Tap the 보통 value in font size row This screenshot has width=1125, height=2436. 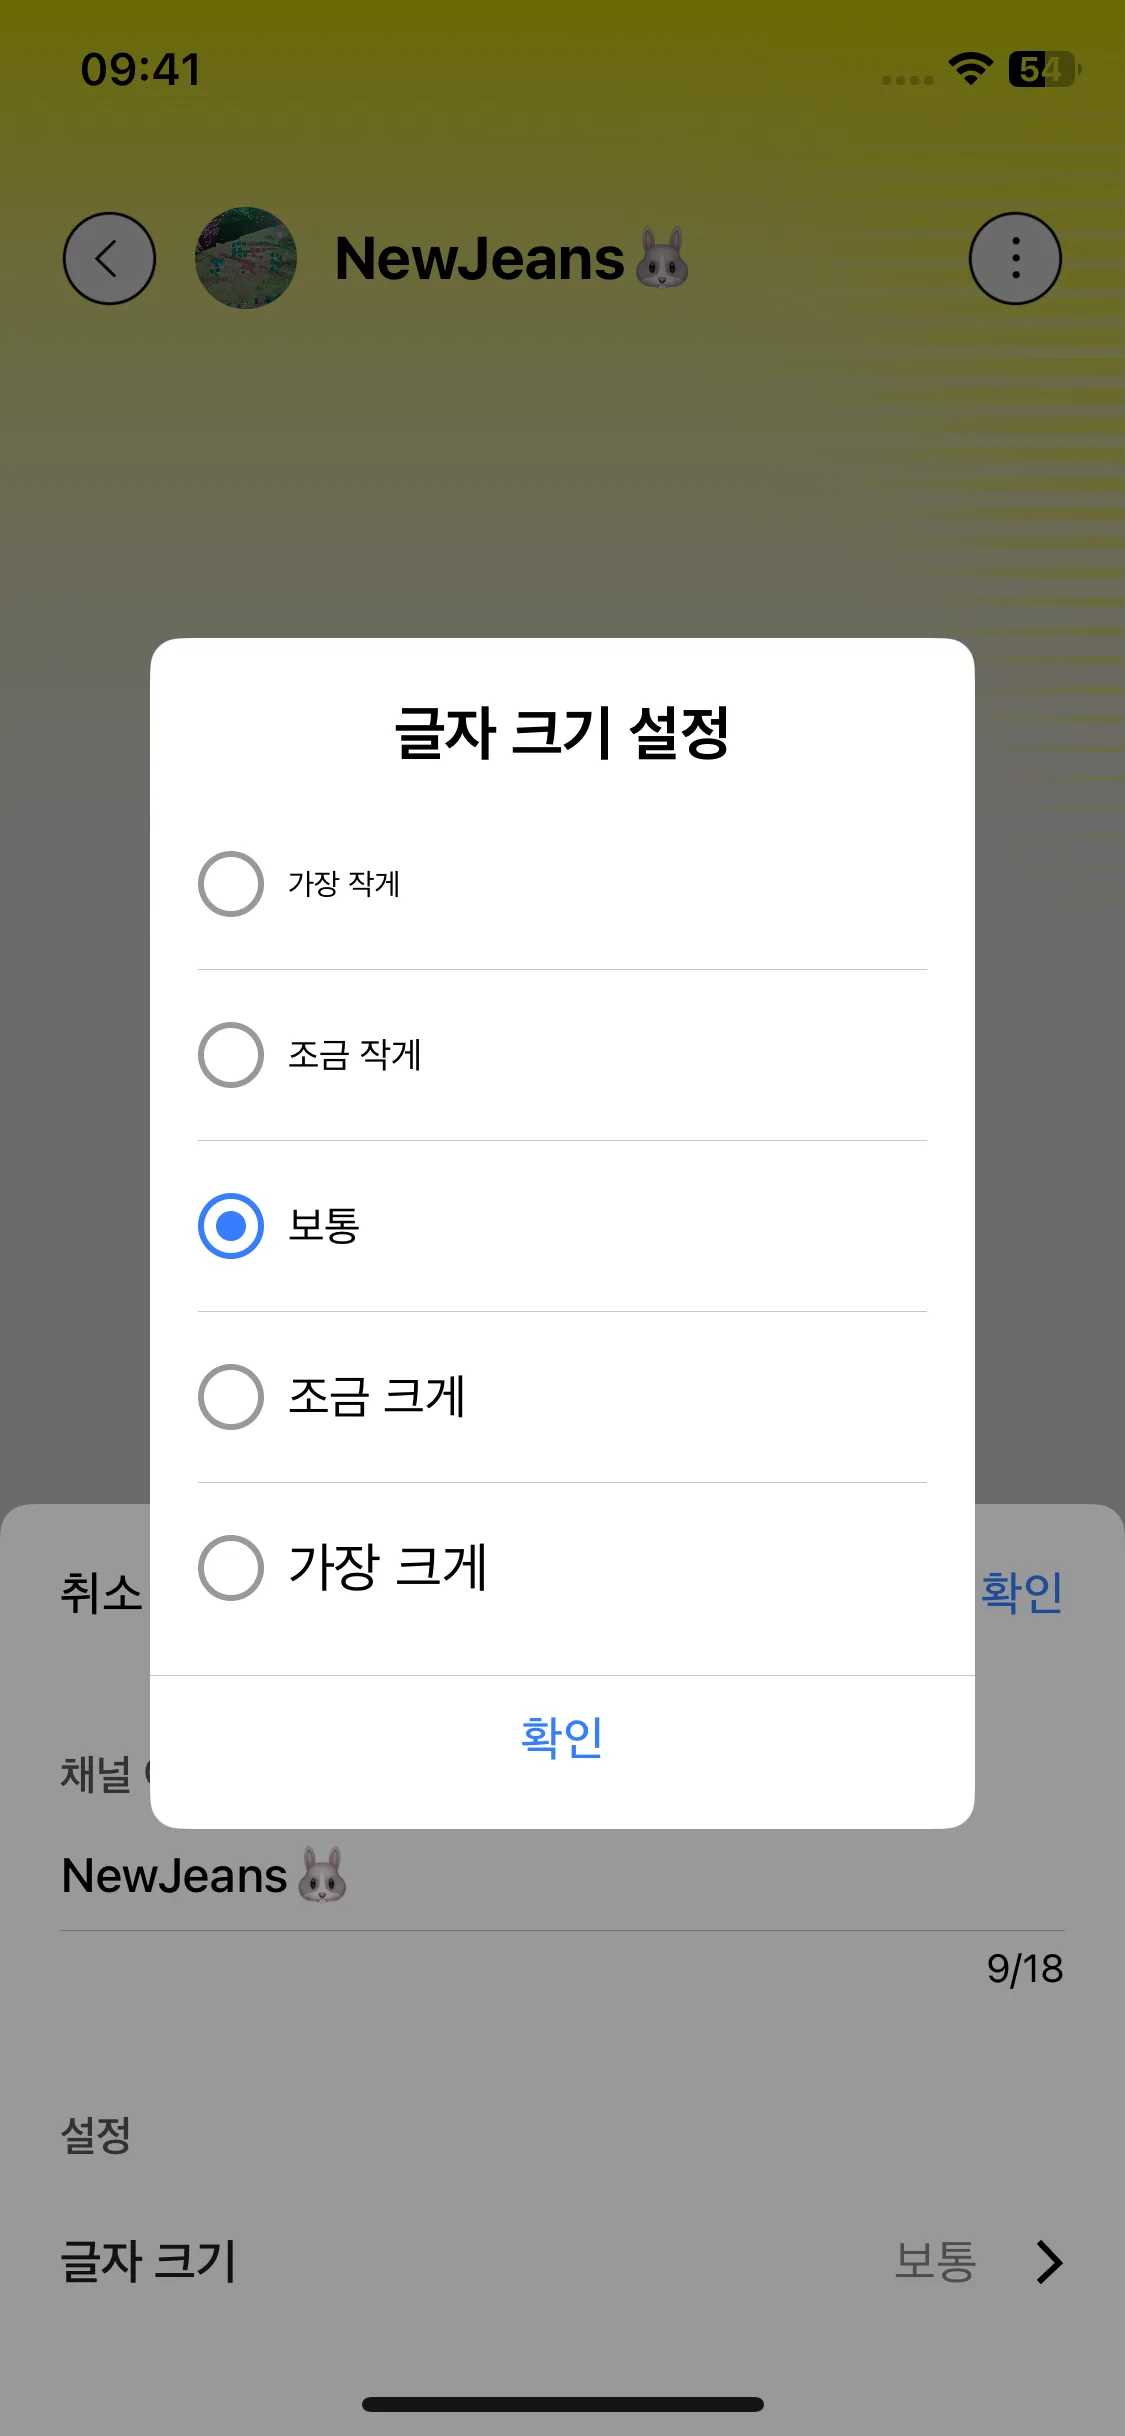coord(935,2262)
